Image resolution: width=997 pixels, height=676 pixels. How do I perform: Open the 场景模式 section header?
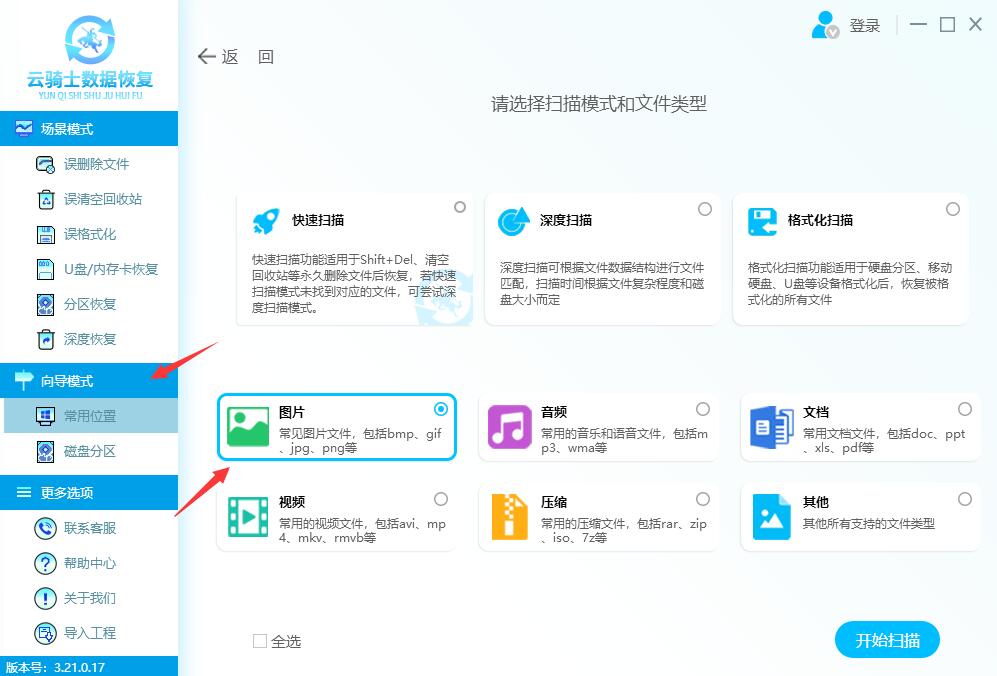coord(89,128)
